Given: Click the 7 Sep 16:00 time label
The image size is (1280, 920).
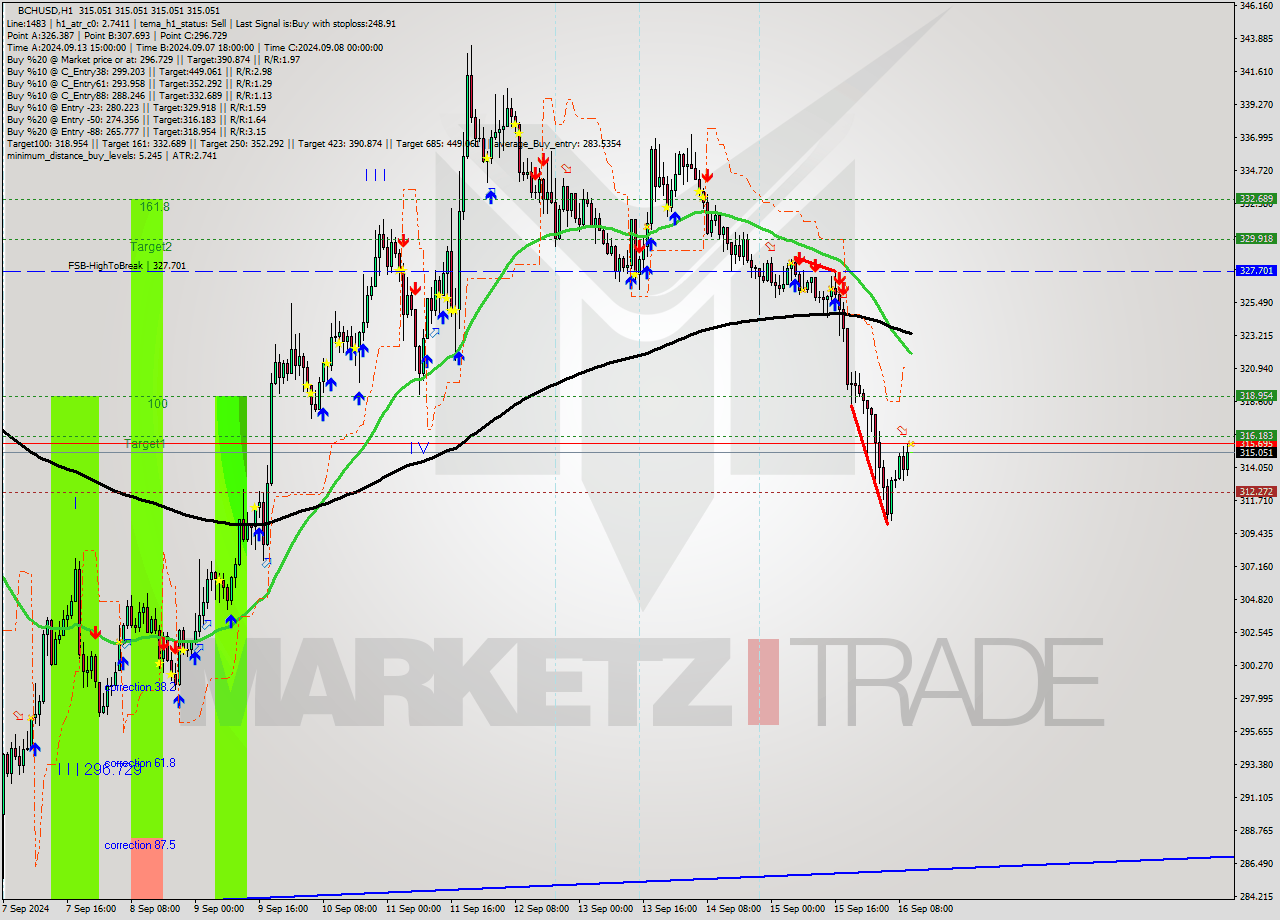Looking at the screenshot, I should (x=90, y=909).
